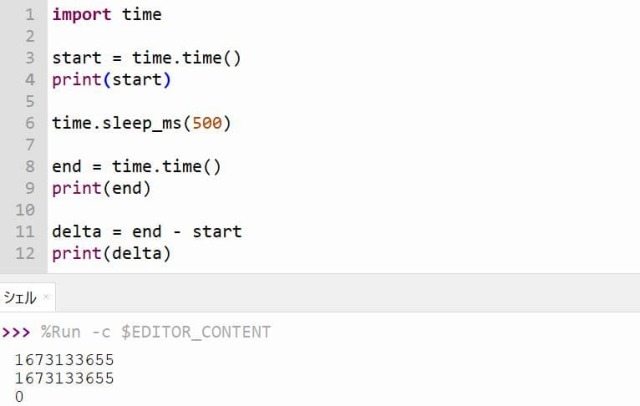Click the >>> shell prompt
The image size is (640, 406).
coord(16,332)
